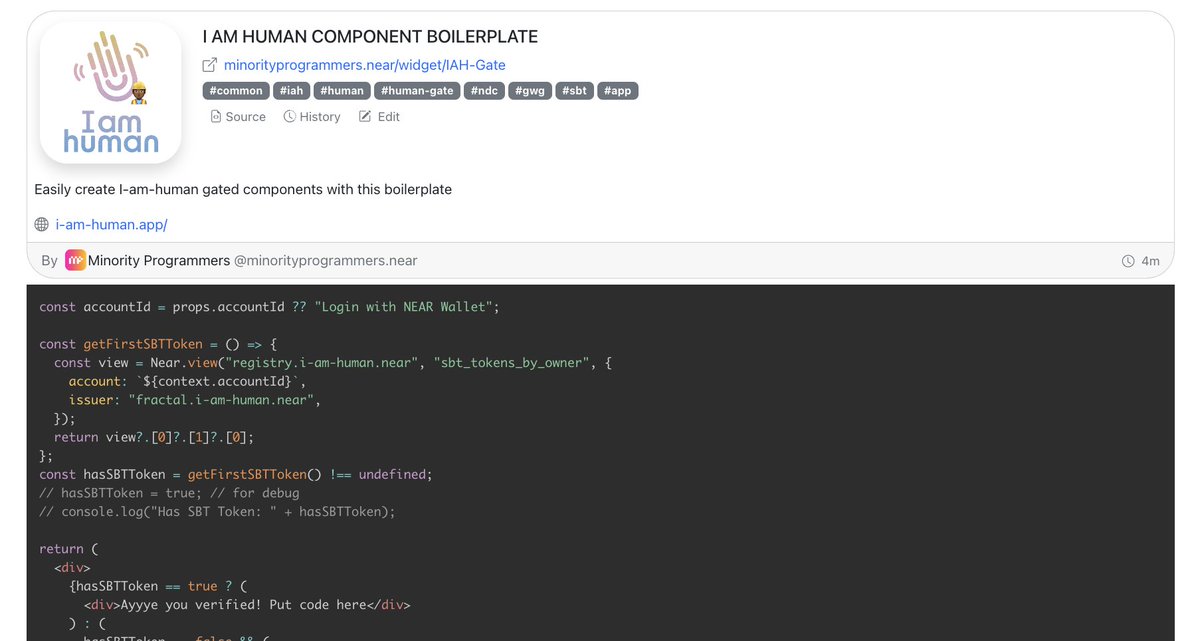Click the globe icon beside website link

(42, 225)
